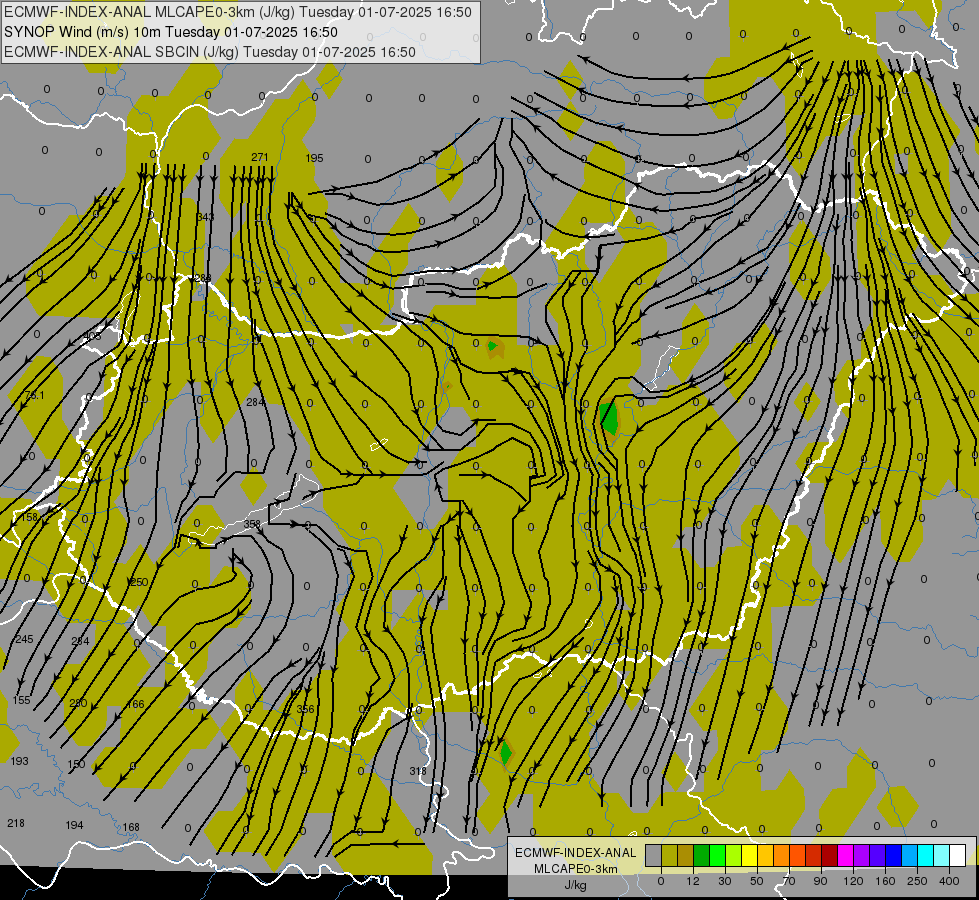The height and width of the screenshot is (900, 979).
Task: Click the J/kg unit label in legend
Action: [x=576, y=885]
